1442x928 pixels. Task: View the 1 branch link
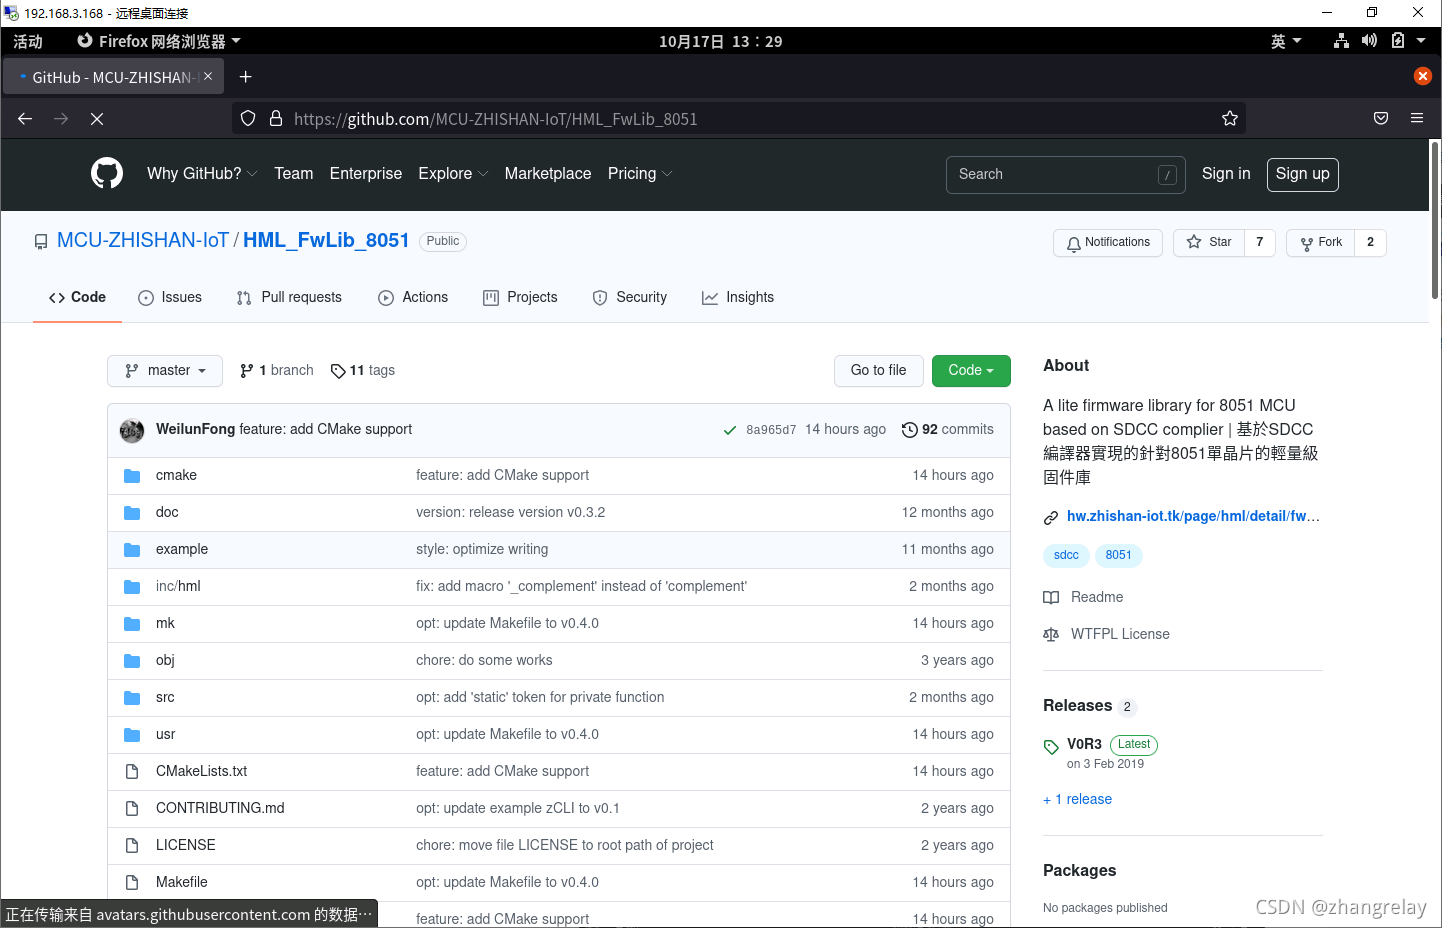277,370
